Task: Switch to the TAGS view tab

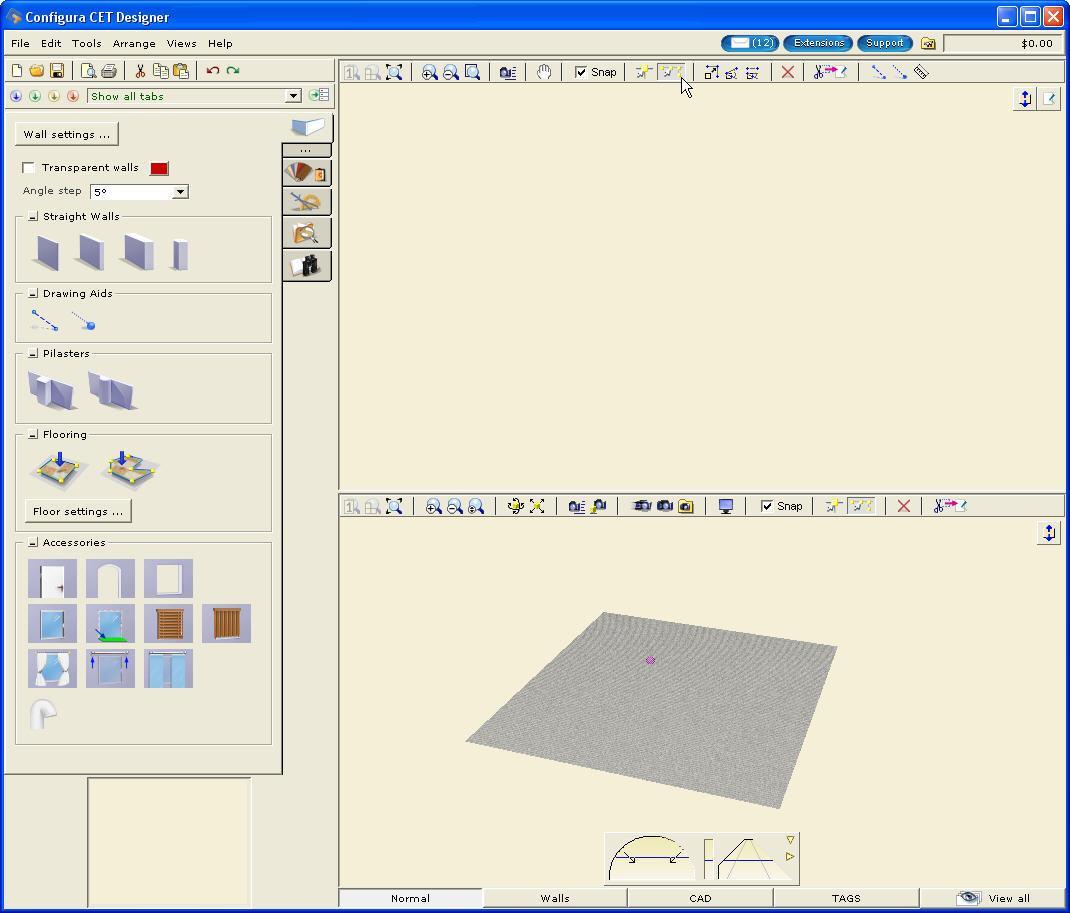Action: coord(846,898)
